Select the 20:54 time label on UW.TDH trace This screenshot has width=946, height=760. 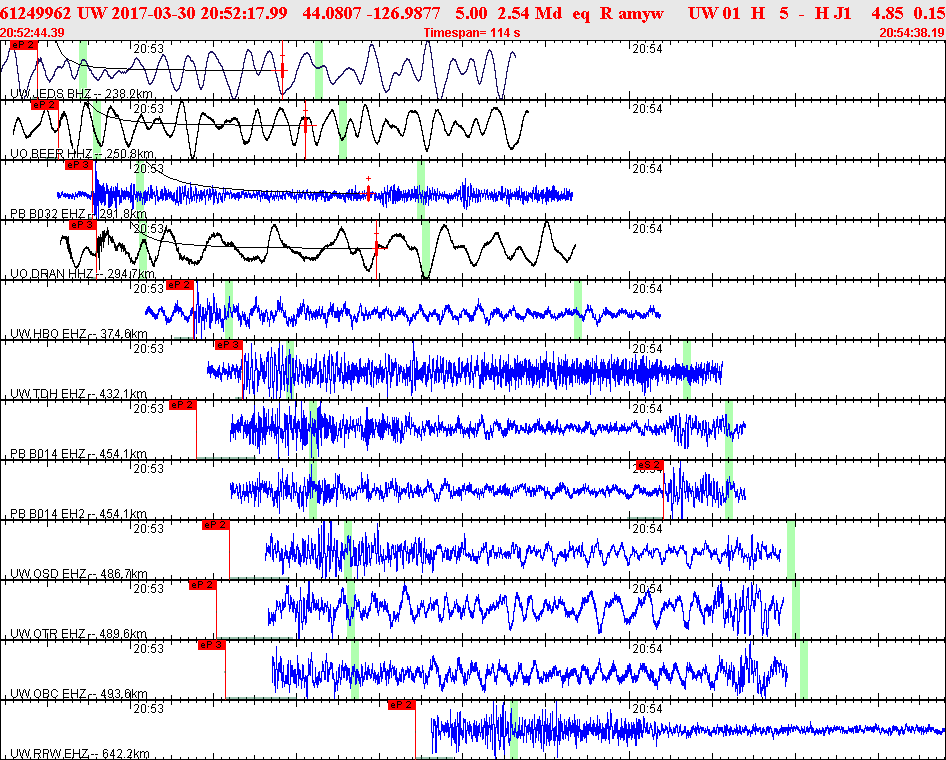click(647, 349)
